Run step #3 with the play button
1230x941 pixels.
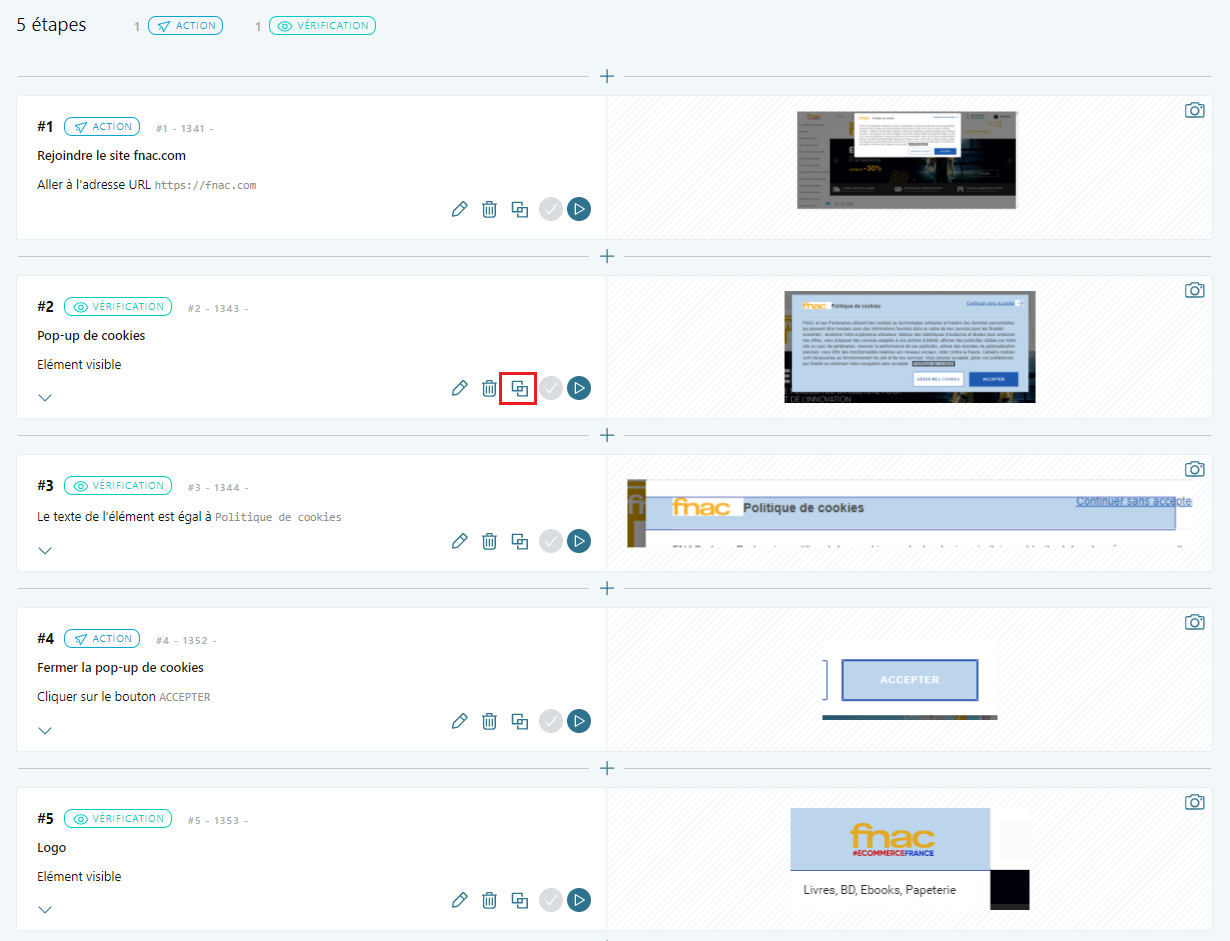point(579,541)
